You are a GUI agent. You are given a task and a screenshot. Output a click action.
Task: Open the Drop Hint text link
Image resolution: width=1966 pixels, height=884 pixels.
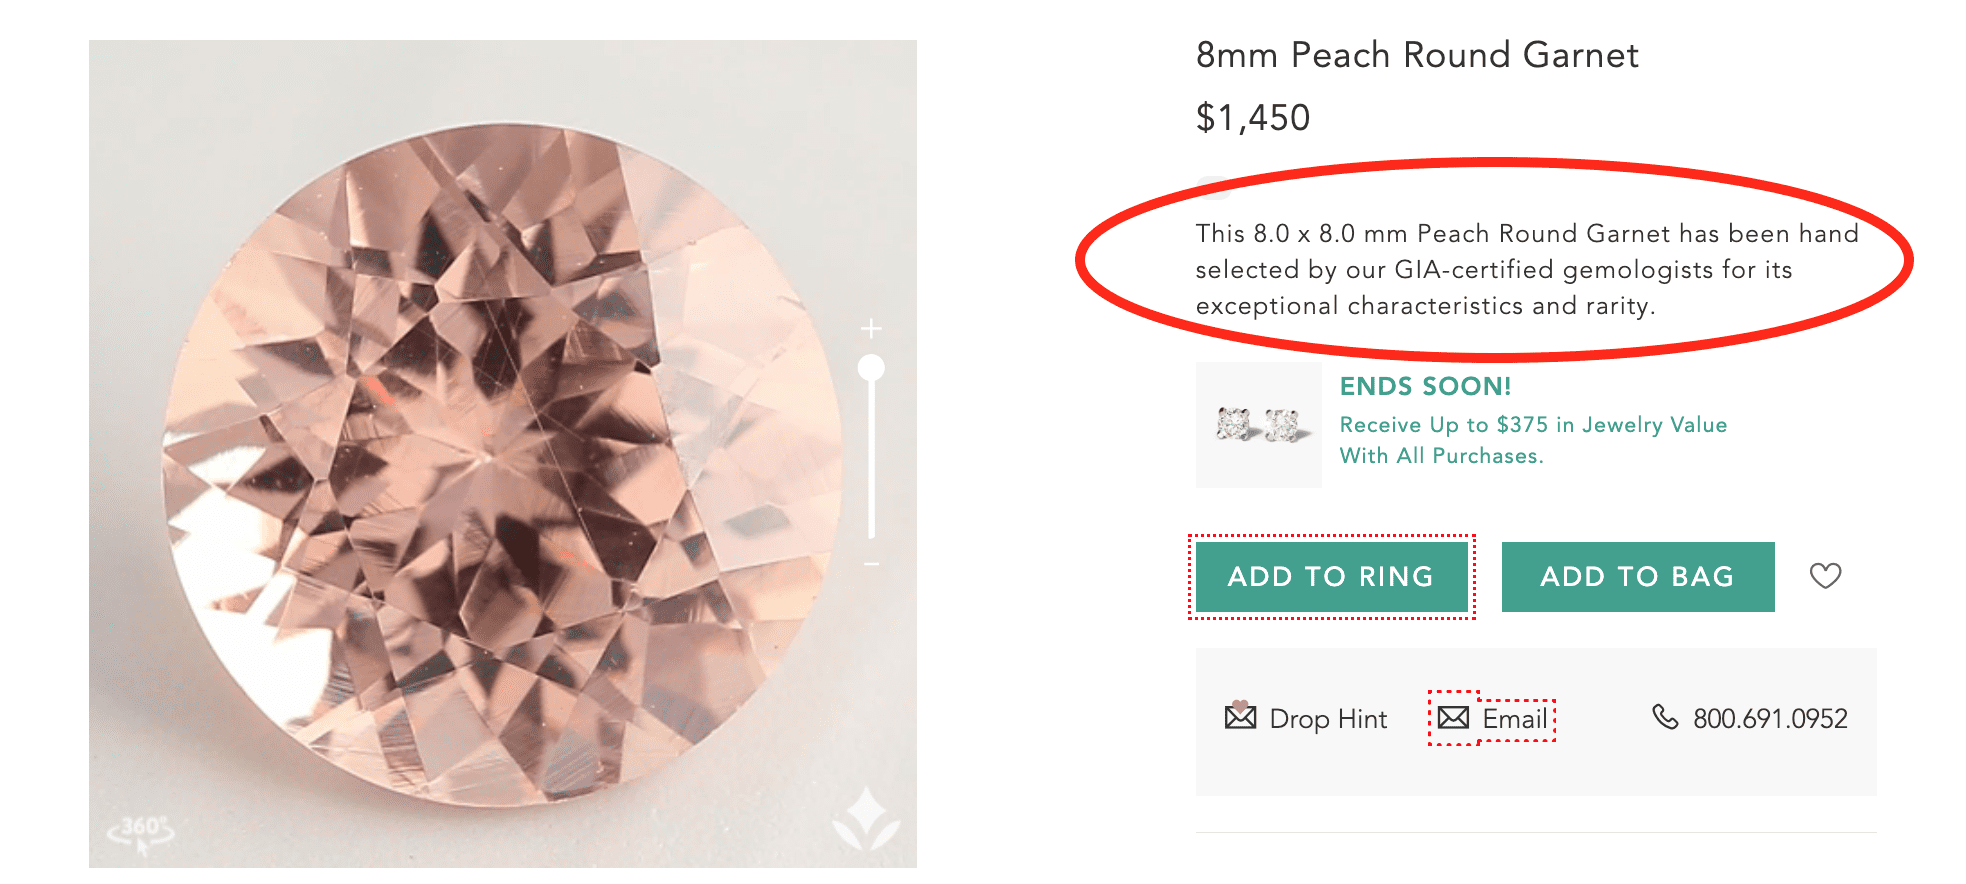coord(1328,719)
